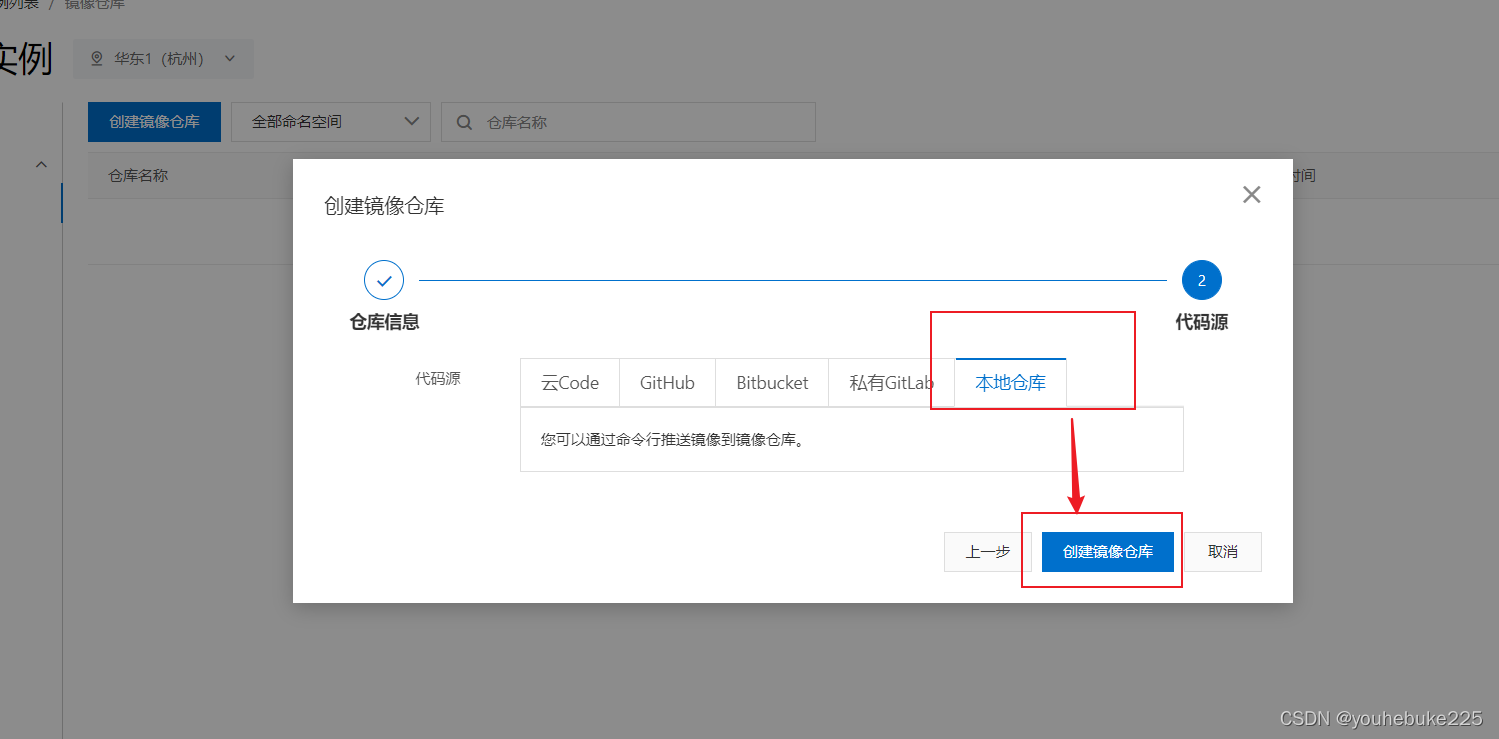Click the location pin icon beside 华东1
This screenshot has height=739, width=1499.
[97, 59]
